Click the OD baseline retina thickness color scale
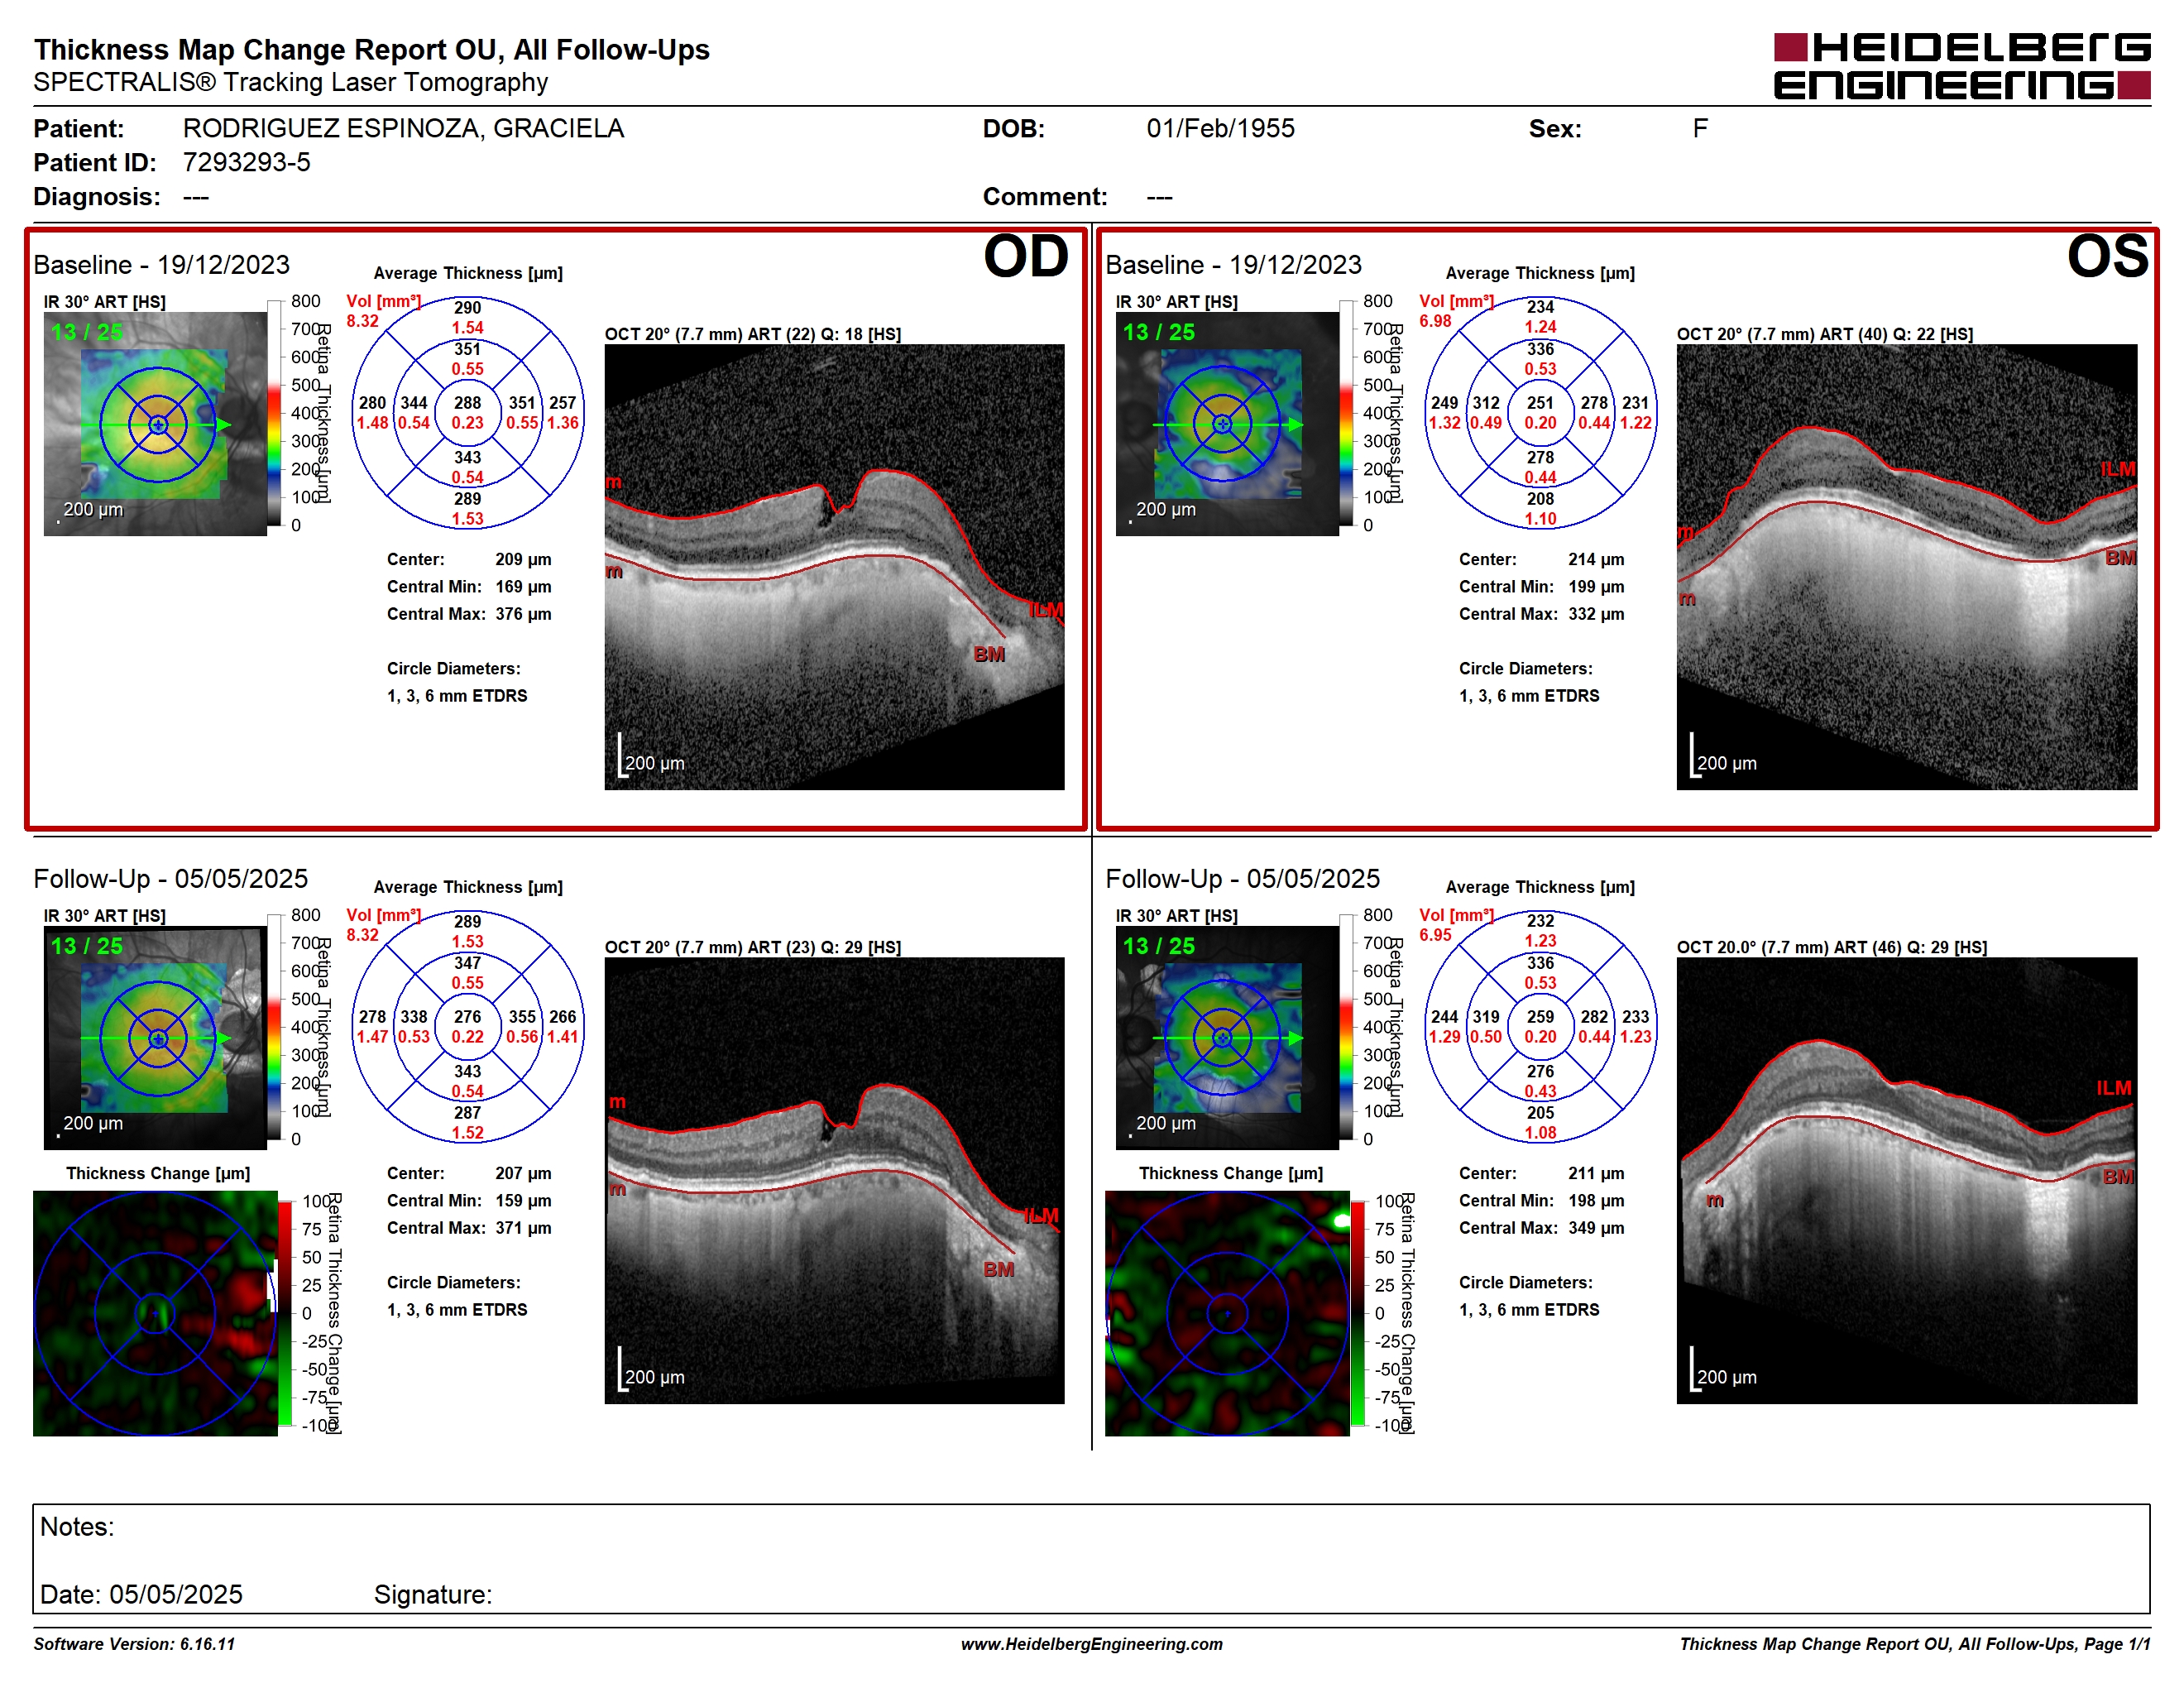This screenshot has width=2184, height=1688. 274,413
